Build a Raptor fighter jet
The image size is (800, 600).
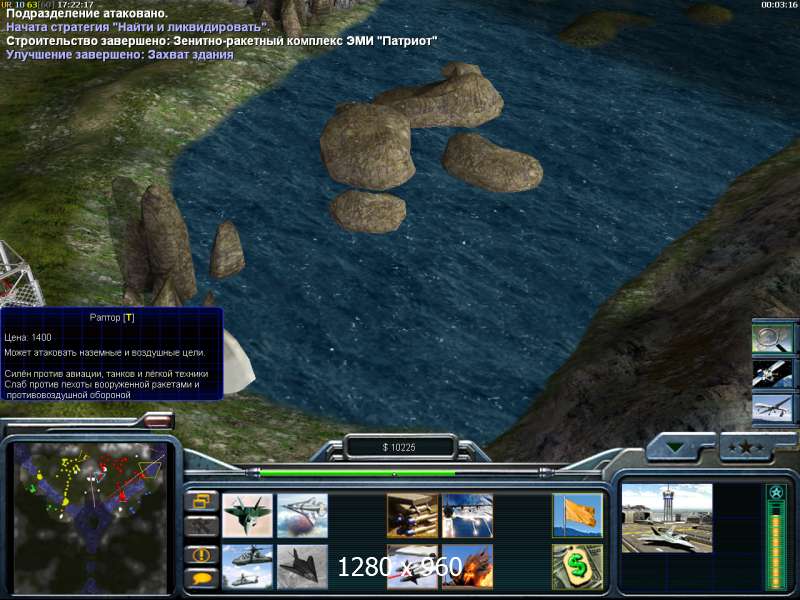[247, 515]
